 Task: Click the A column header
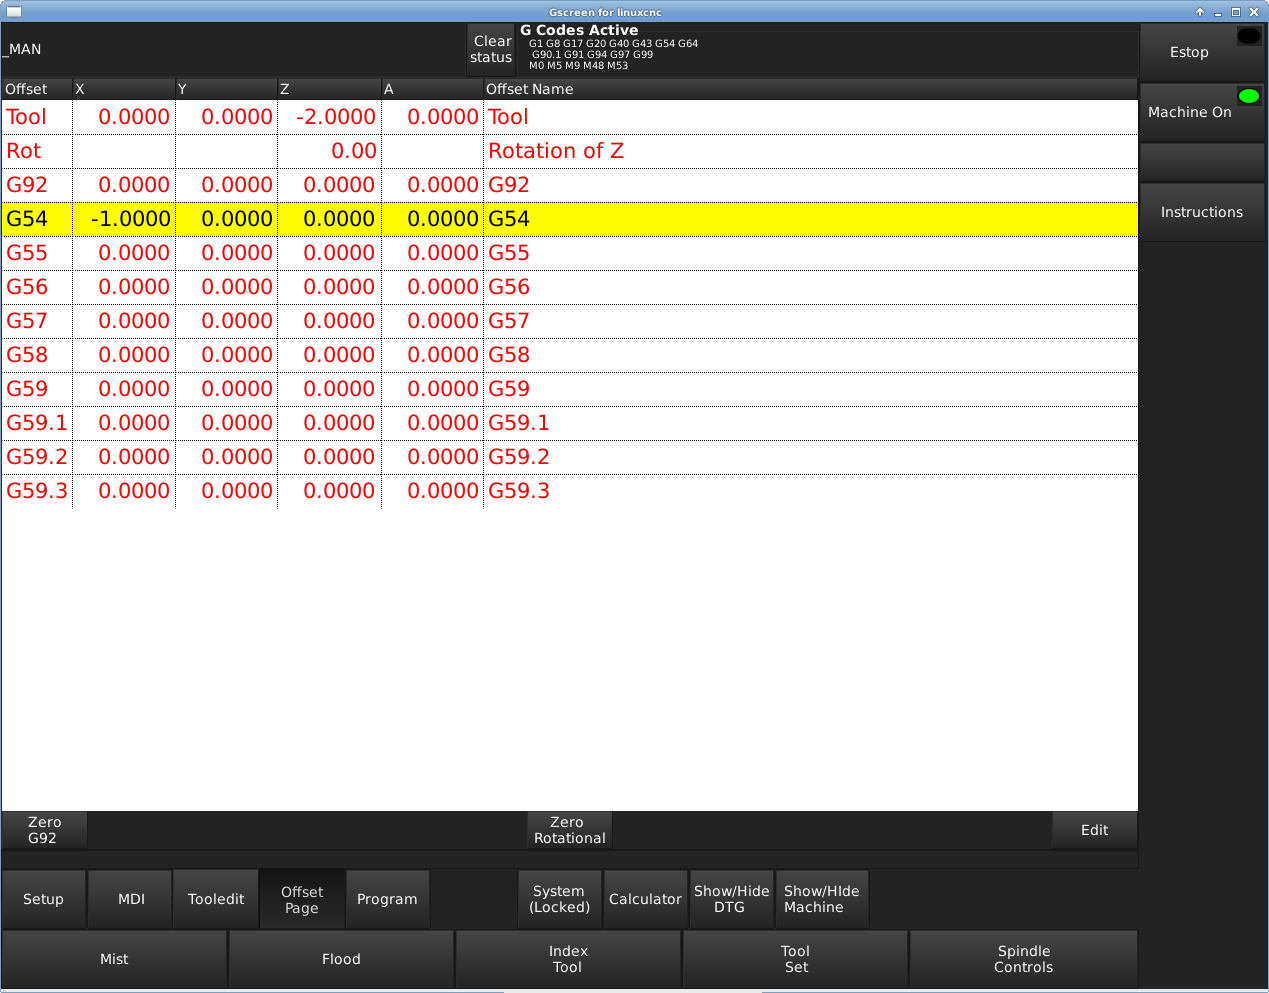click(x=432, y=89)
